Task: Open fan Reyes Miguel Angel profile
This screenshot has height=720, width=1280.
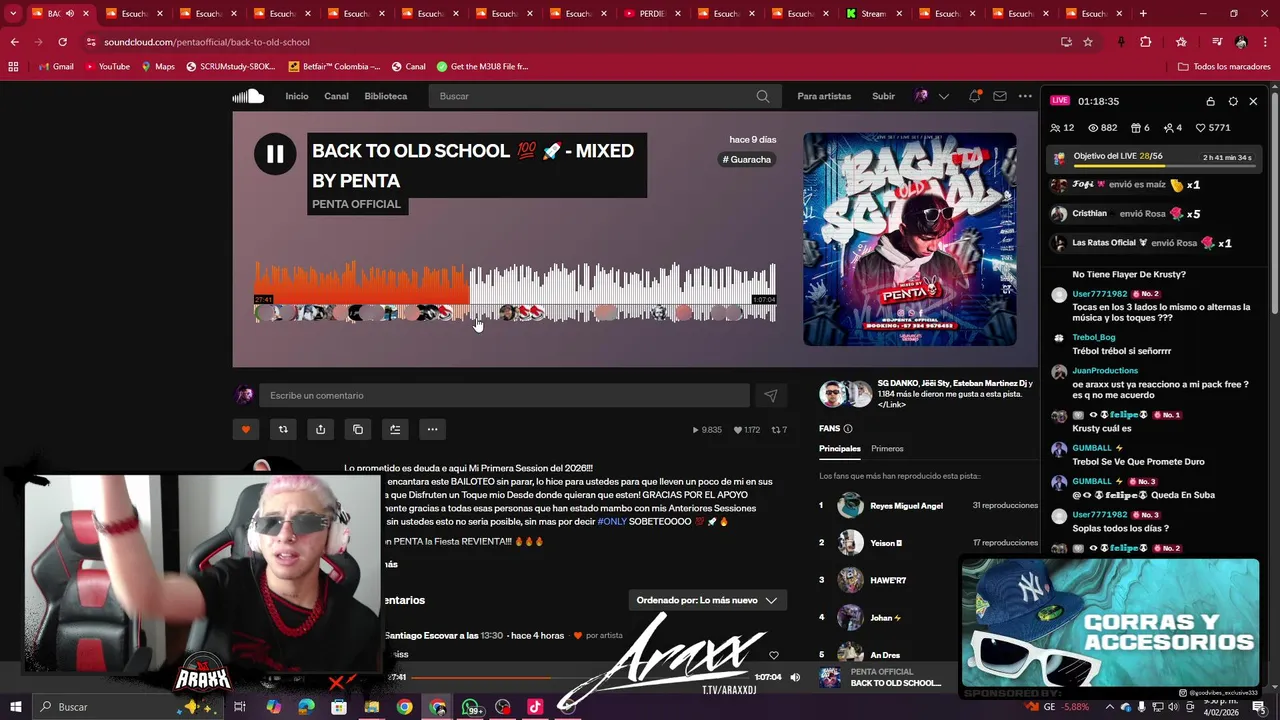Action: (906, 506)
